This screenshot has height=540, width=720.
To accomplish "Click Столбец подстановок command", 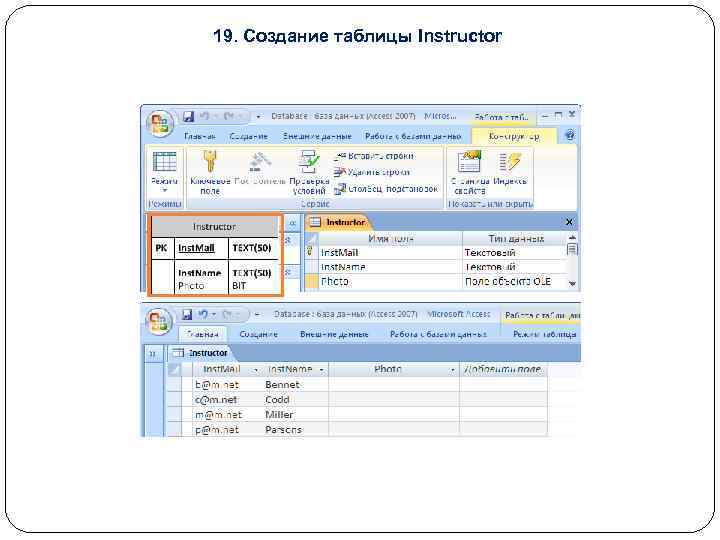I will click(x=386, y=189).
